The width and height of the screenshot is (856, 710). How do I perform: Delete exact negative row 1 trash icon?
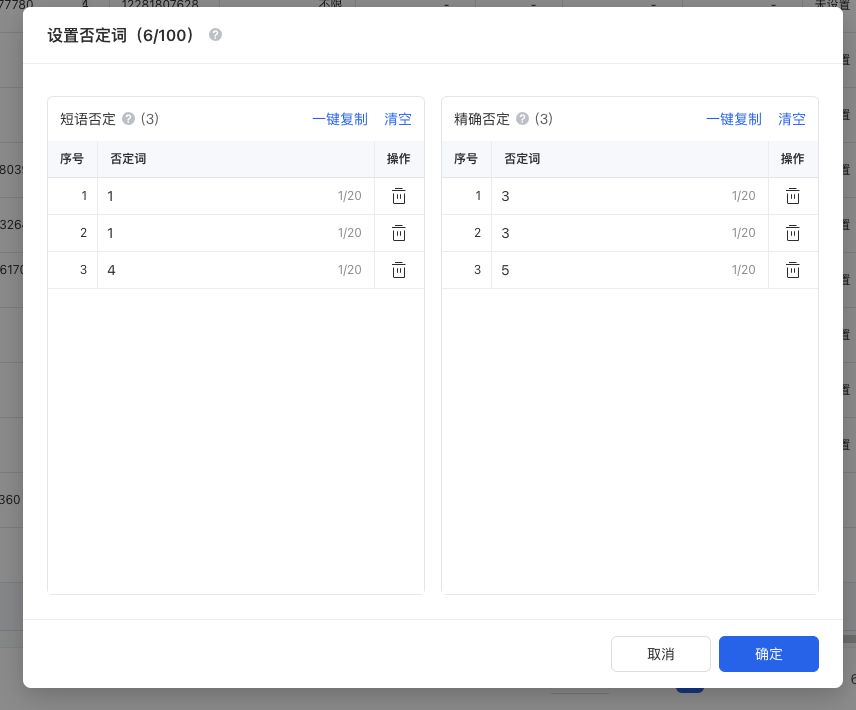pos(792,196)
